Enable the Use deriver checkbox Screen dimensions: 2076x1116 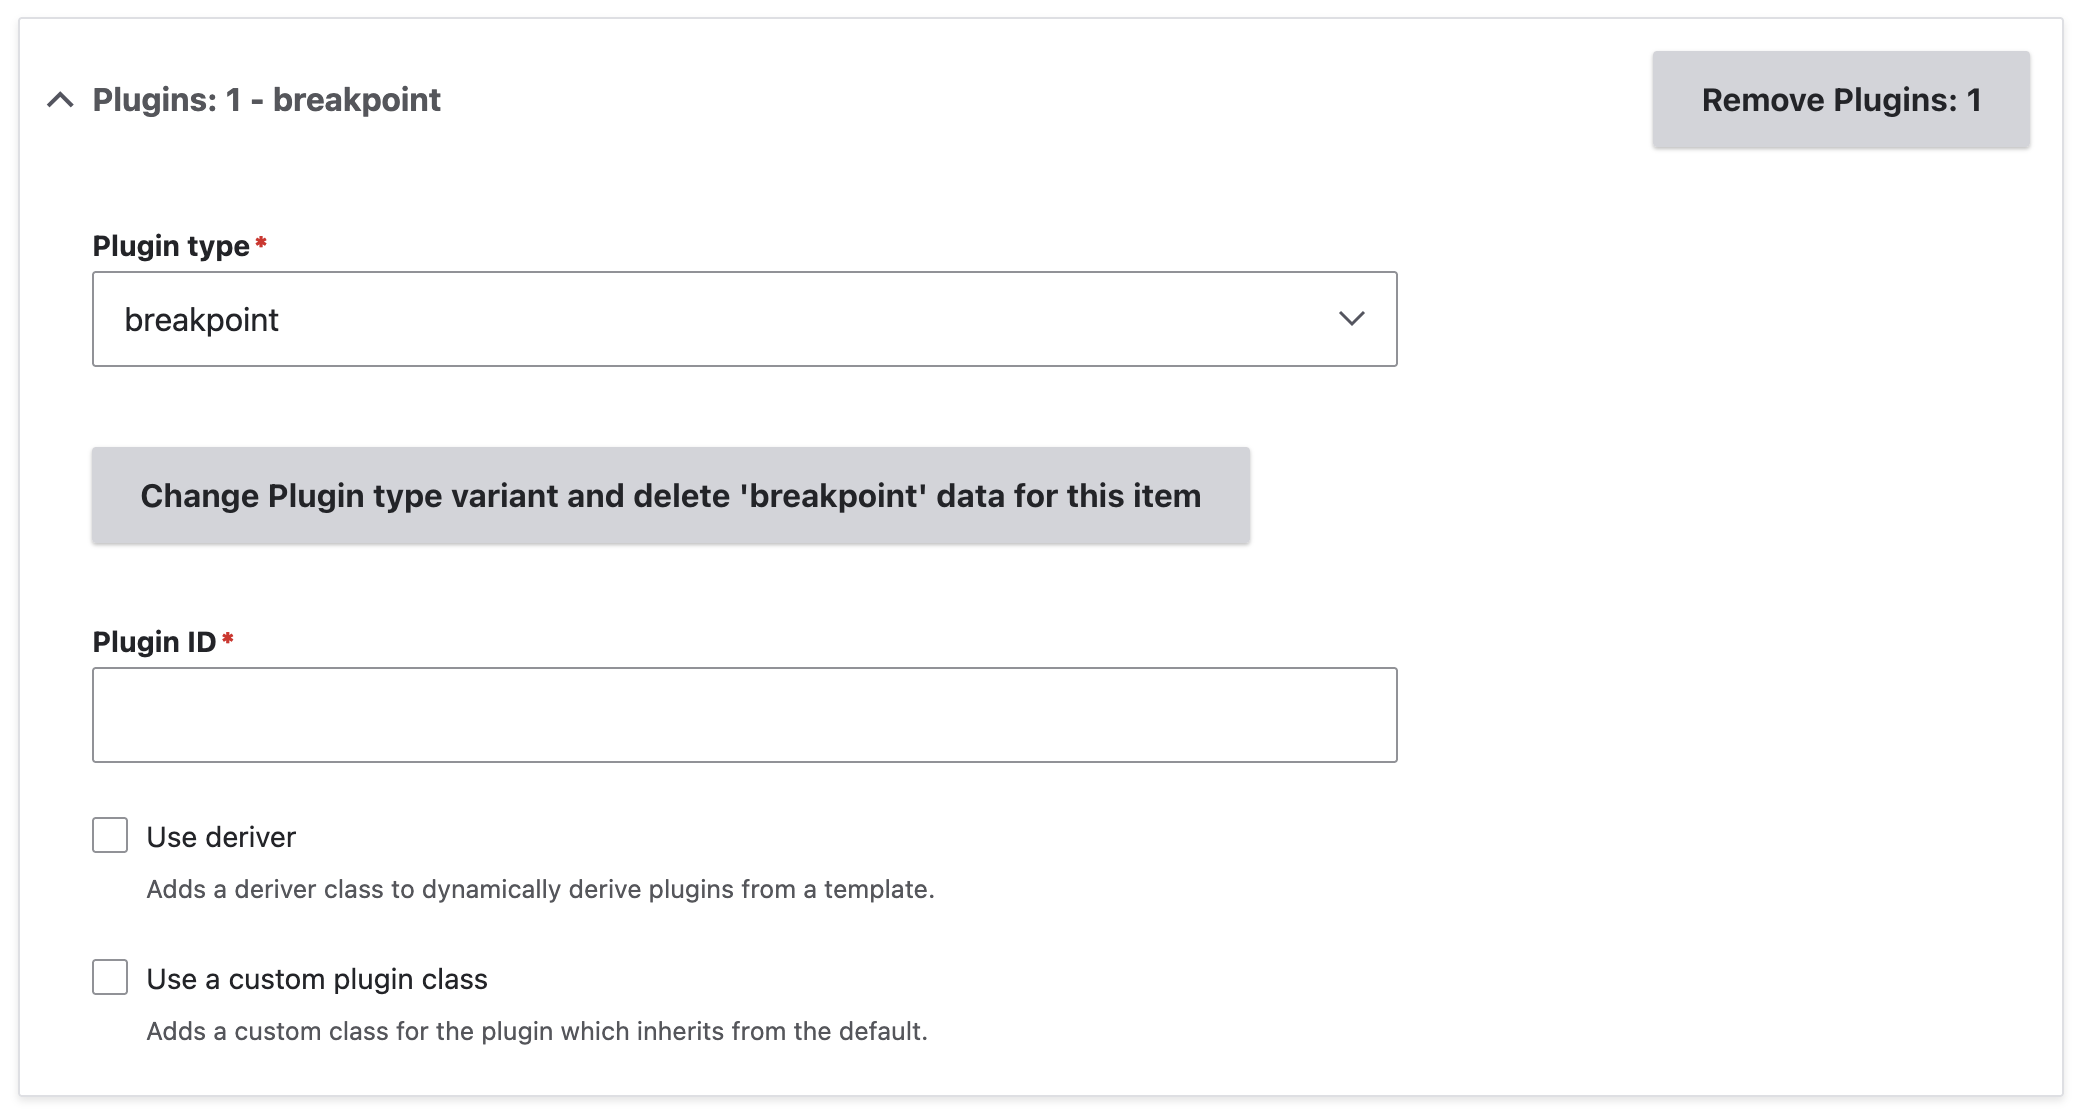(x=110, y=835)
